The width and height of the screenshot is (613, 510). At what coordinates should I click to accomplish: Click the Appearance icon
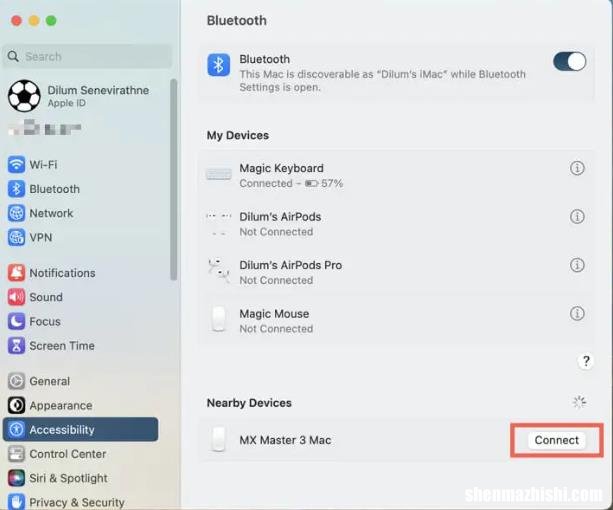pos(16,405)
